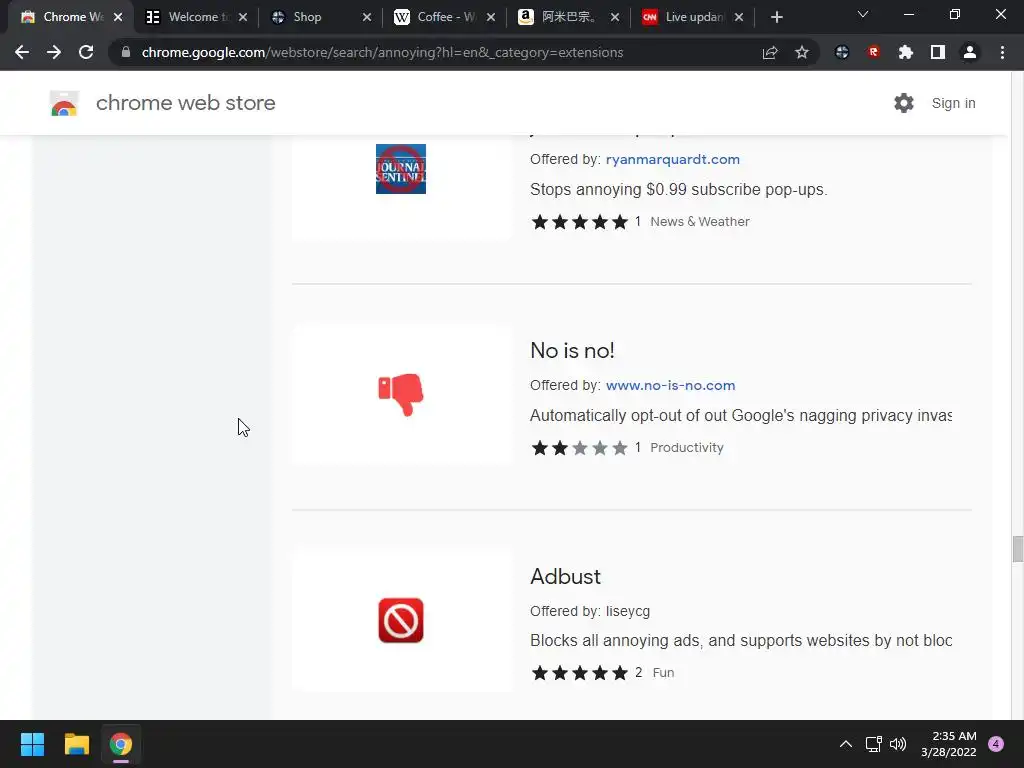
Task: Open the clock and calendar flyout
Action: [x=949, y=744]
